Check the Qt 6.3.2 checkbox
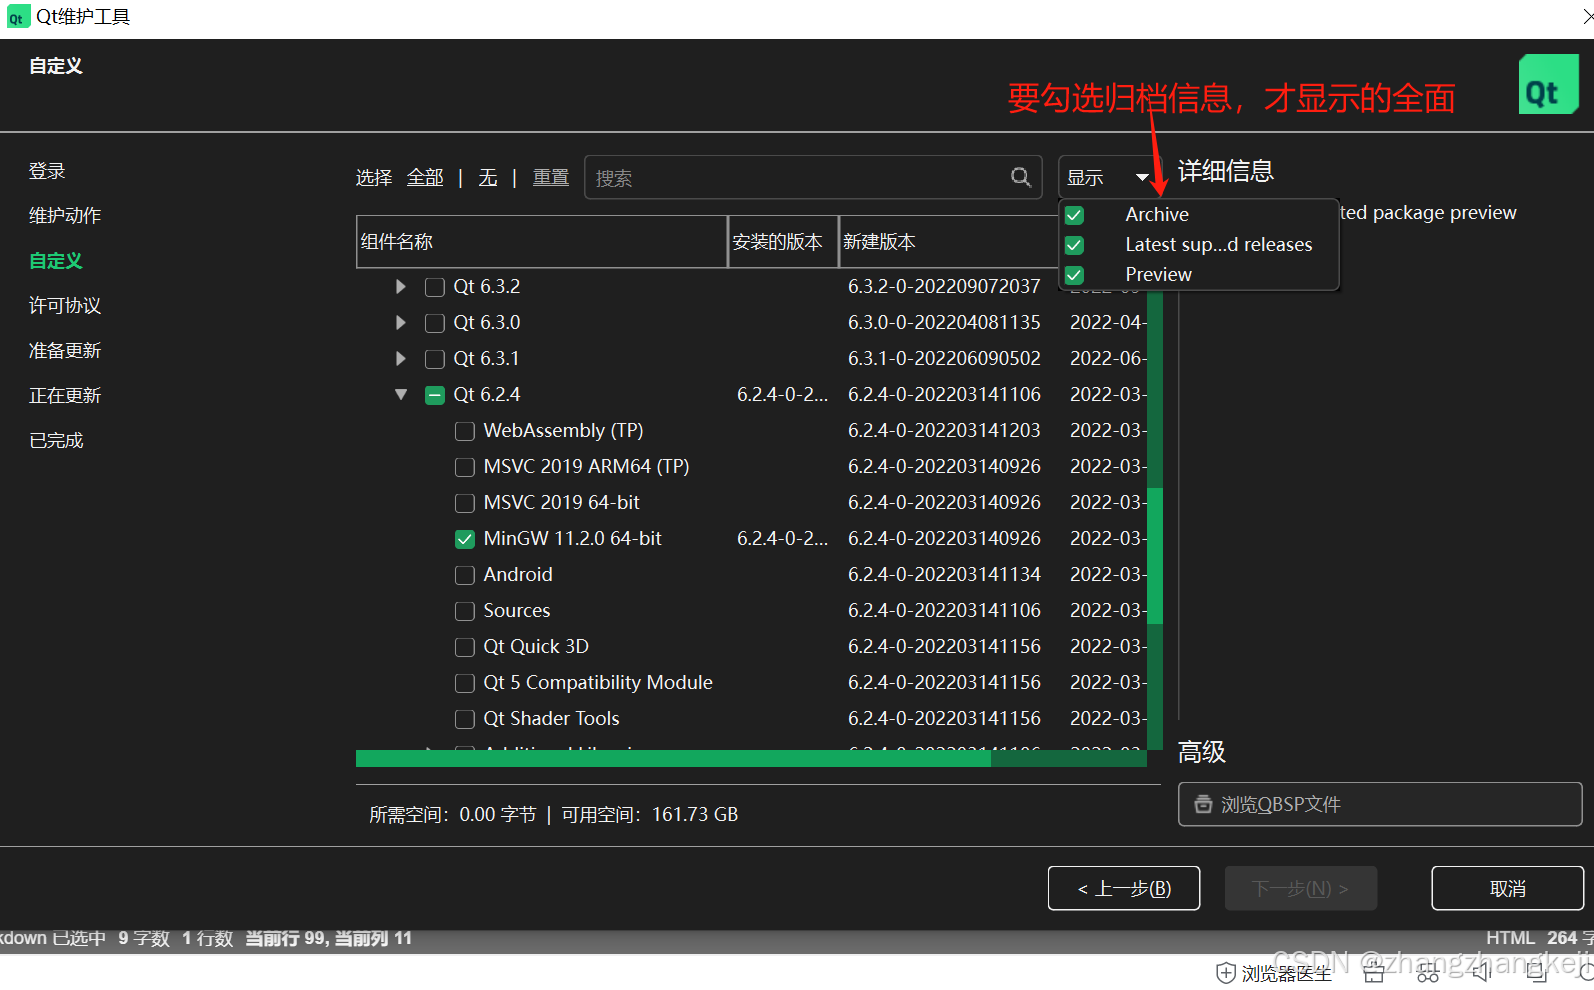The width and height of the screenshot is (1594, 990). (x=435, y=287)
